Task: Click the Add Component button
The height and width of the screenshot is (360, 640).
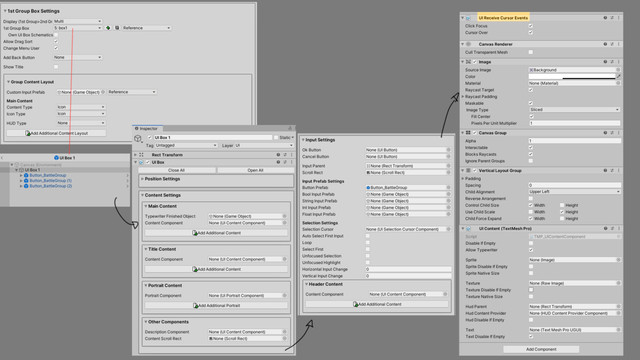Action: pos(541,349)
